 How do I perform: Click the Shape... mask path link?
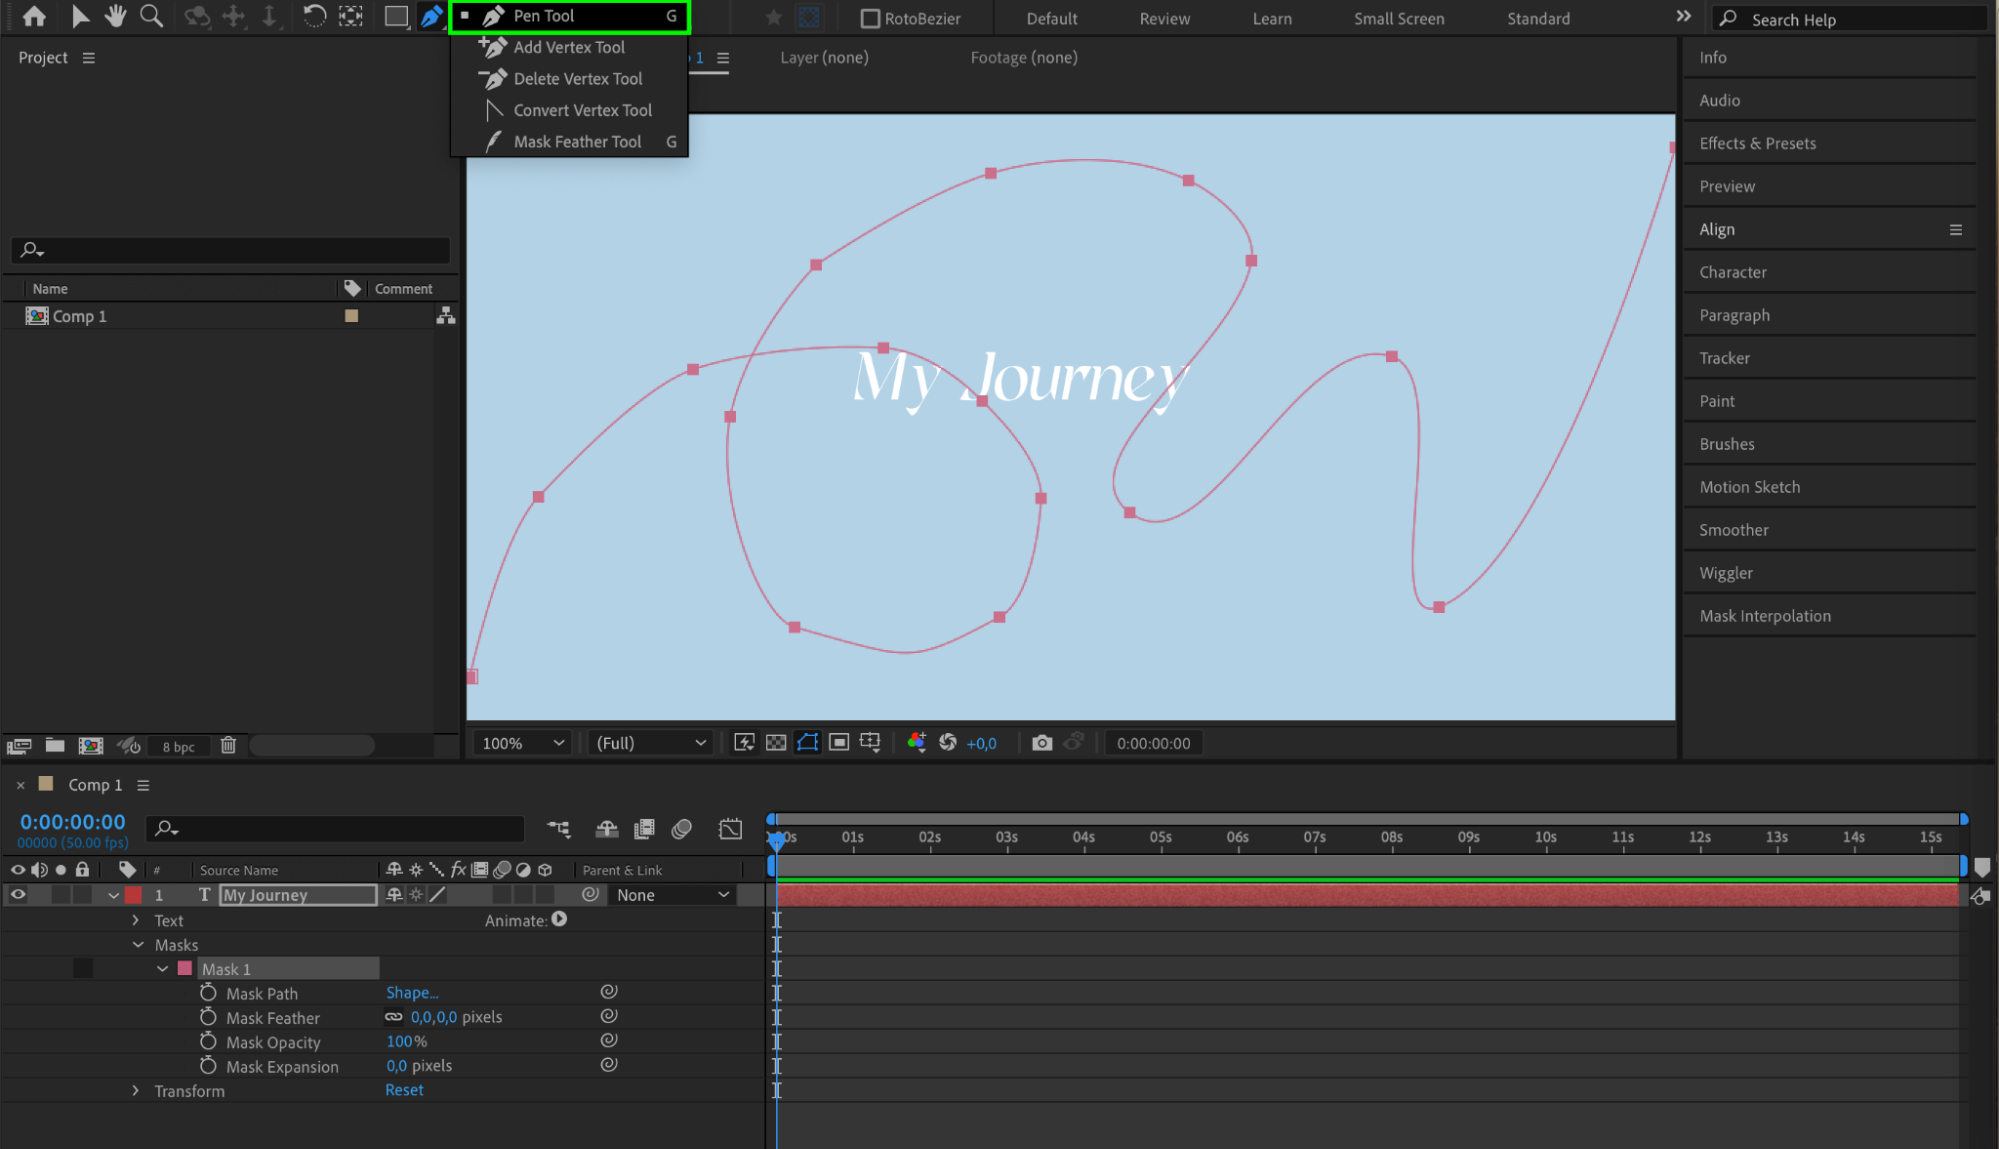[412, 993]
